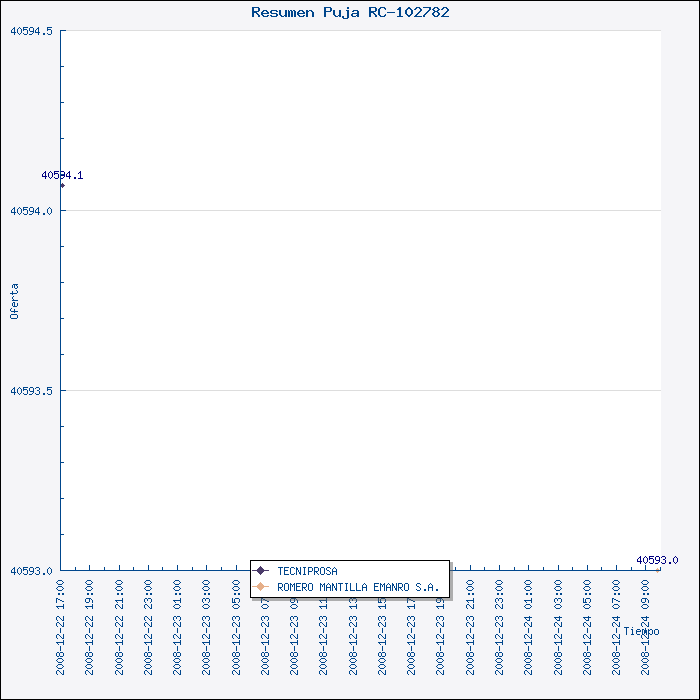Click the orange diamond beside ROMERO MANTILLA

click(x=261, y=587)
